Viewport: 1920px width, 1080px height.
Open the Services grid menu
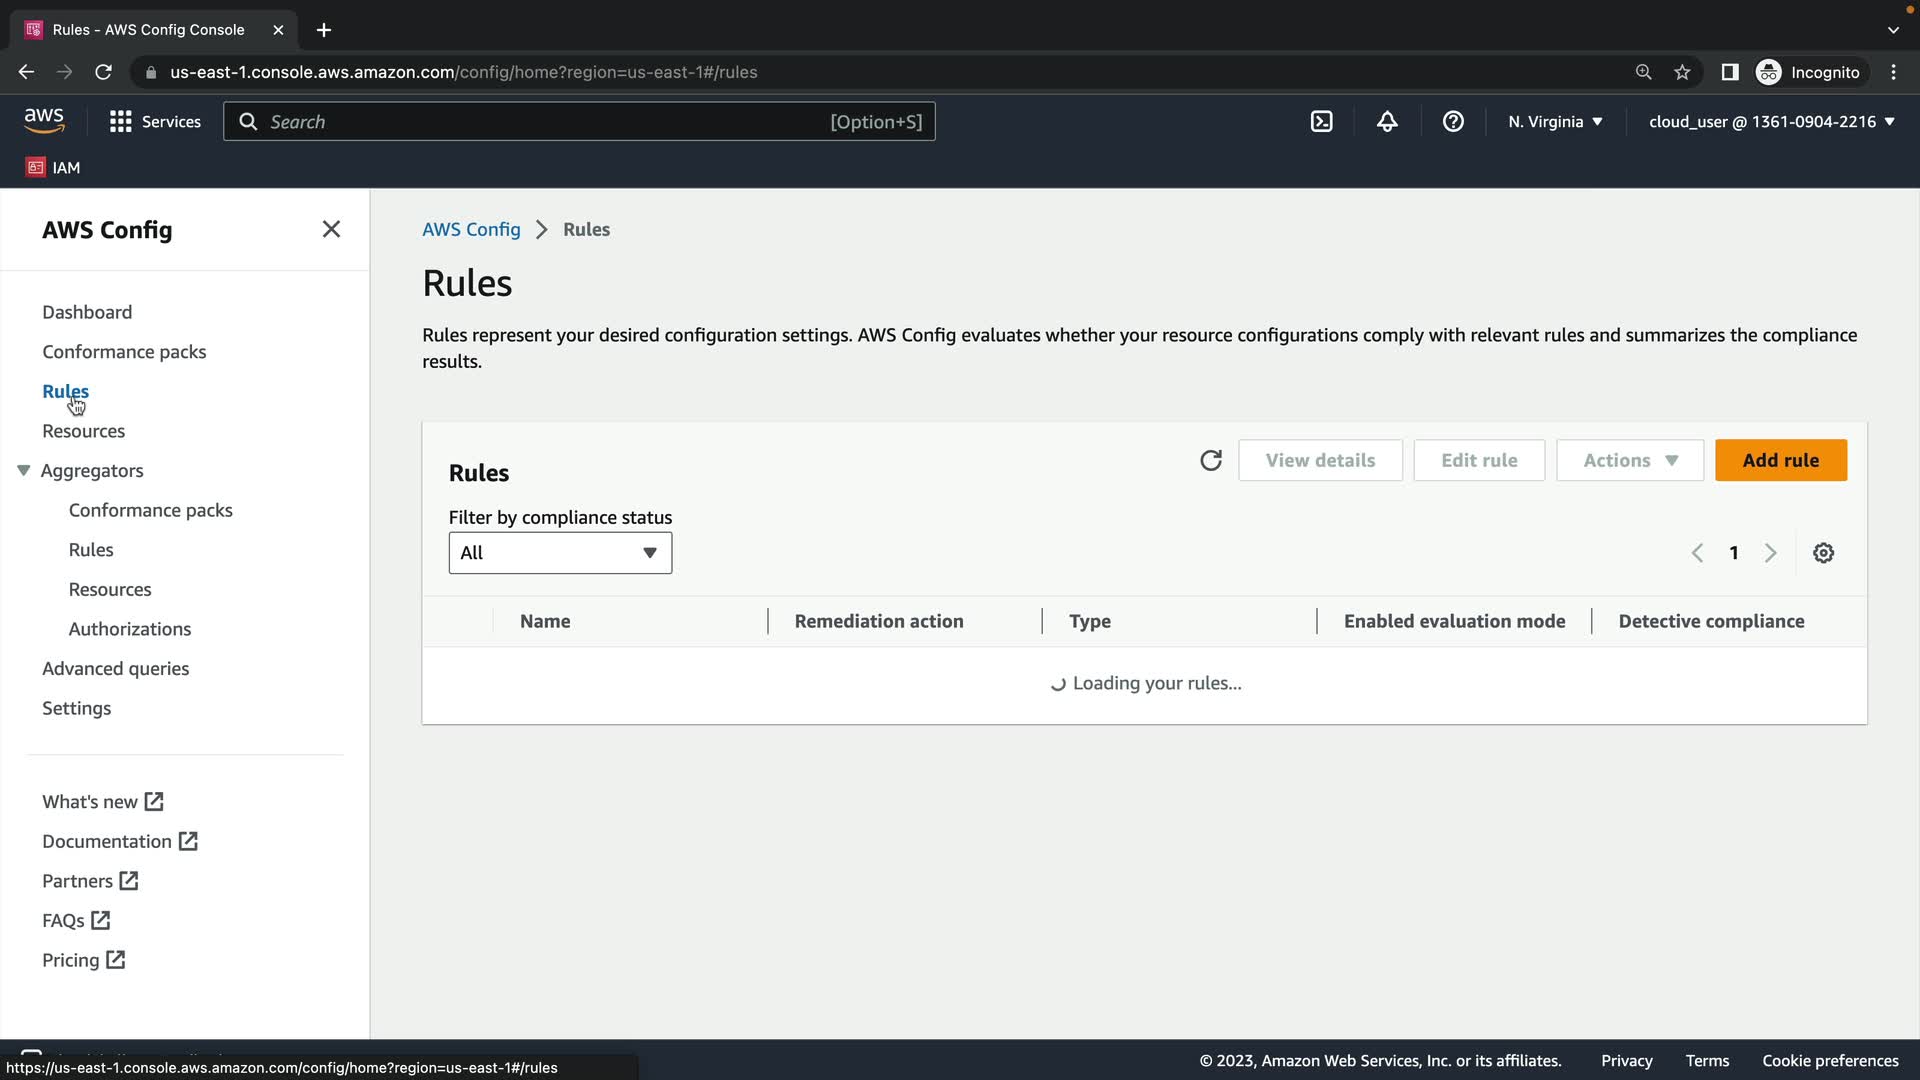click(x=155, y=122)
